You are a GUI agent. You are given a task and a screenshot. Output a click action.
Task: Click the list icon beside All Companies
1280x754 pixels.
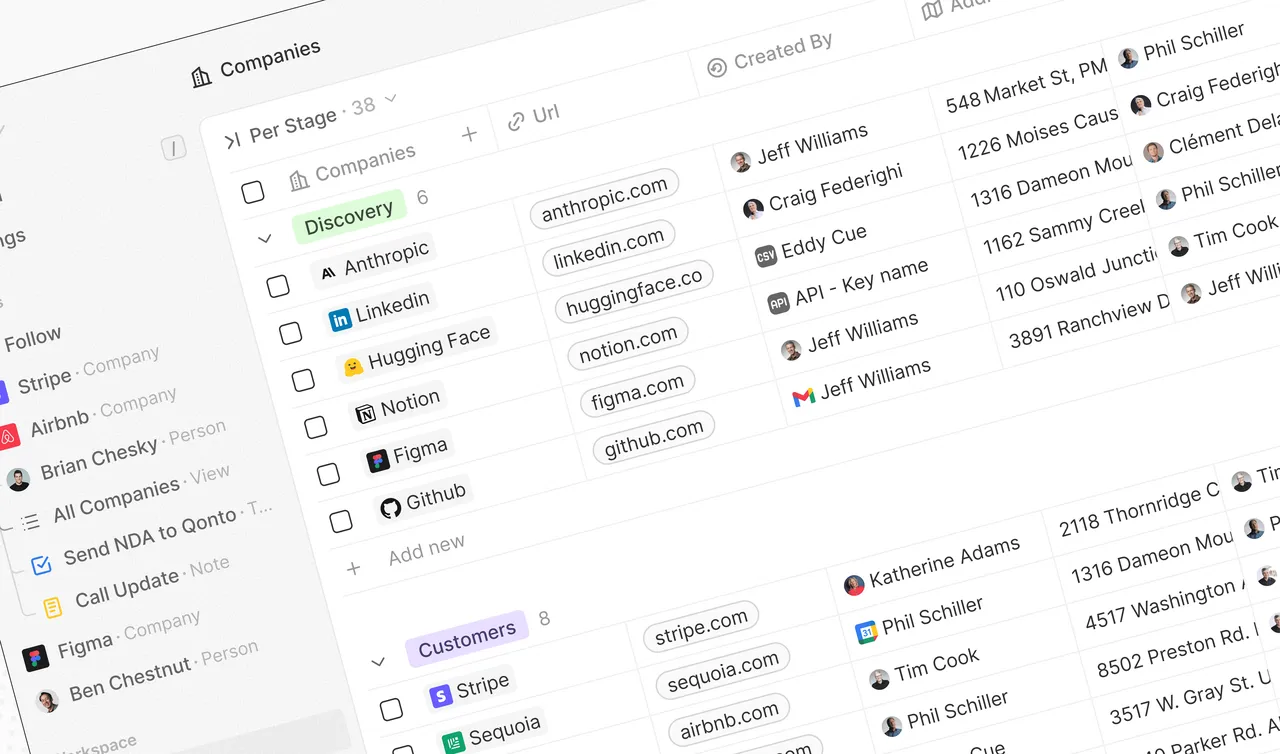(x=31, y=521)
